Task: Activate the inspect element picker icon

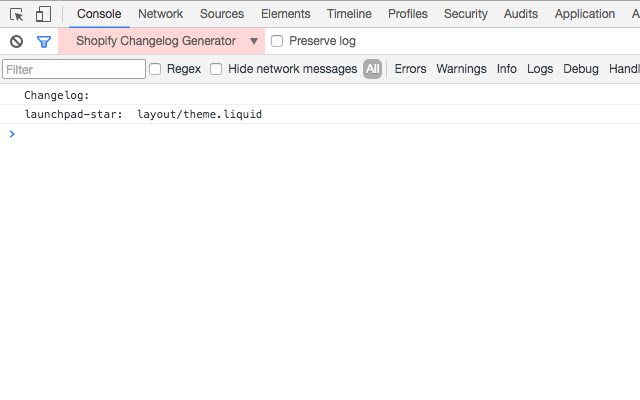Action: click(x=17, y=14)
